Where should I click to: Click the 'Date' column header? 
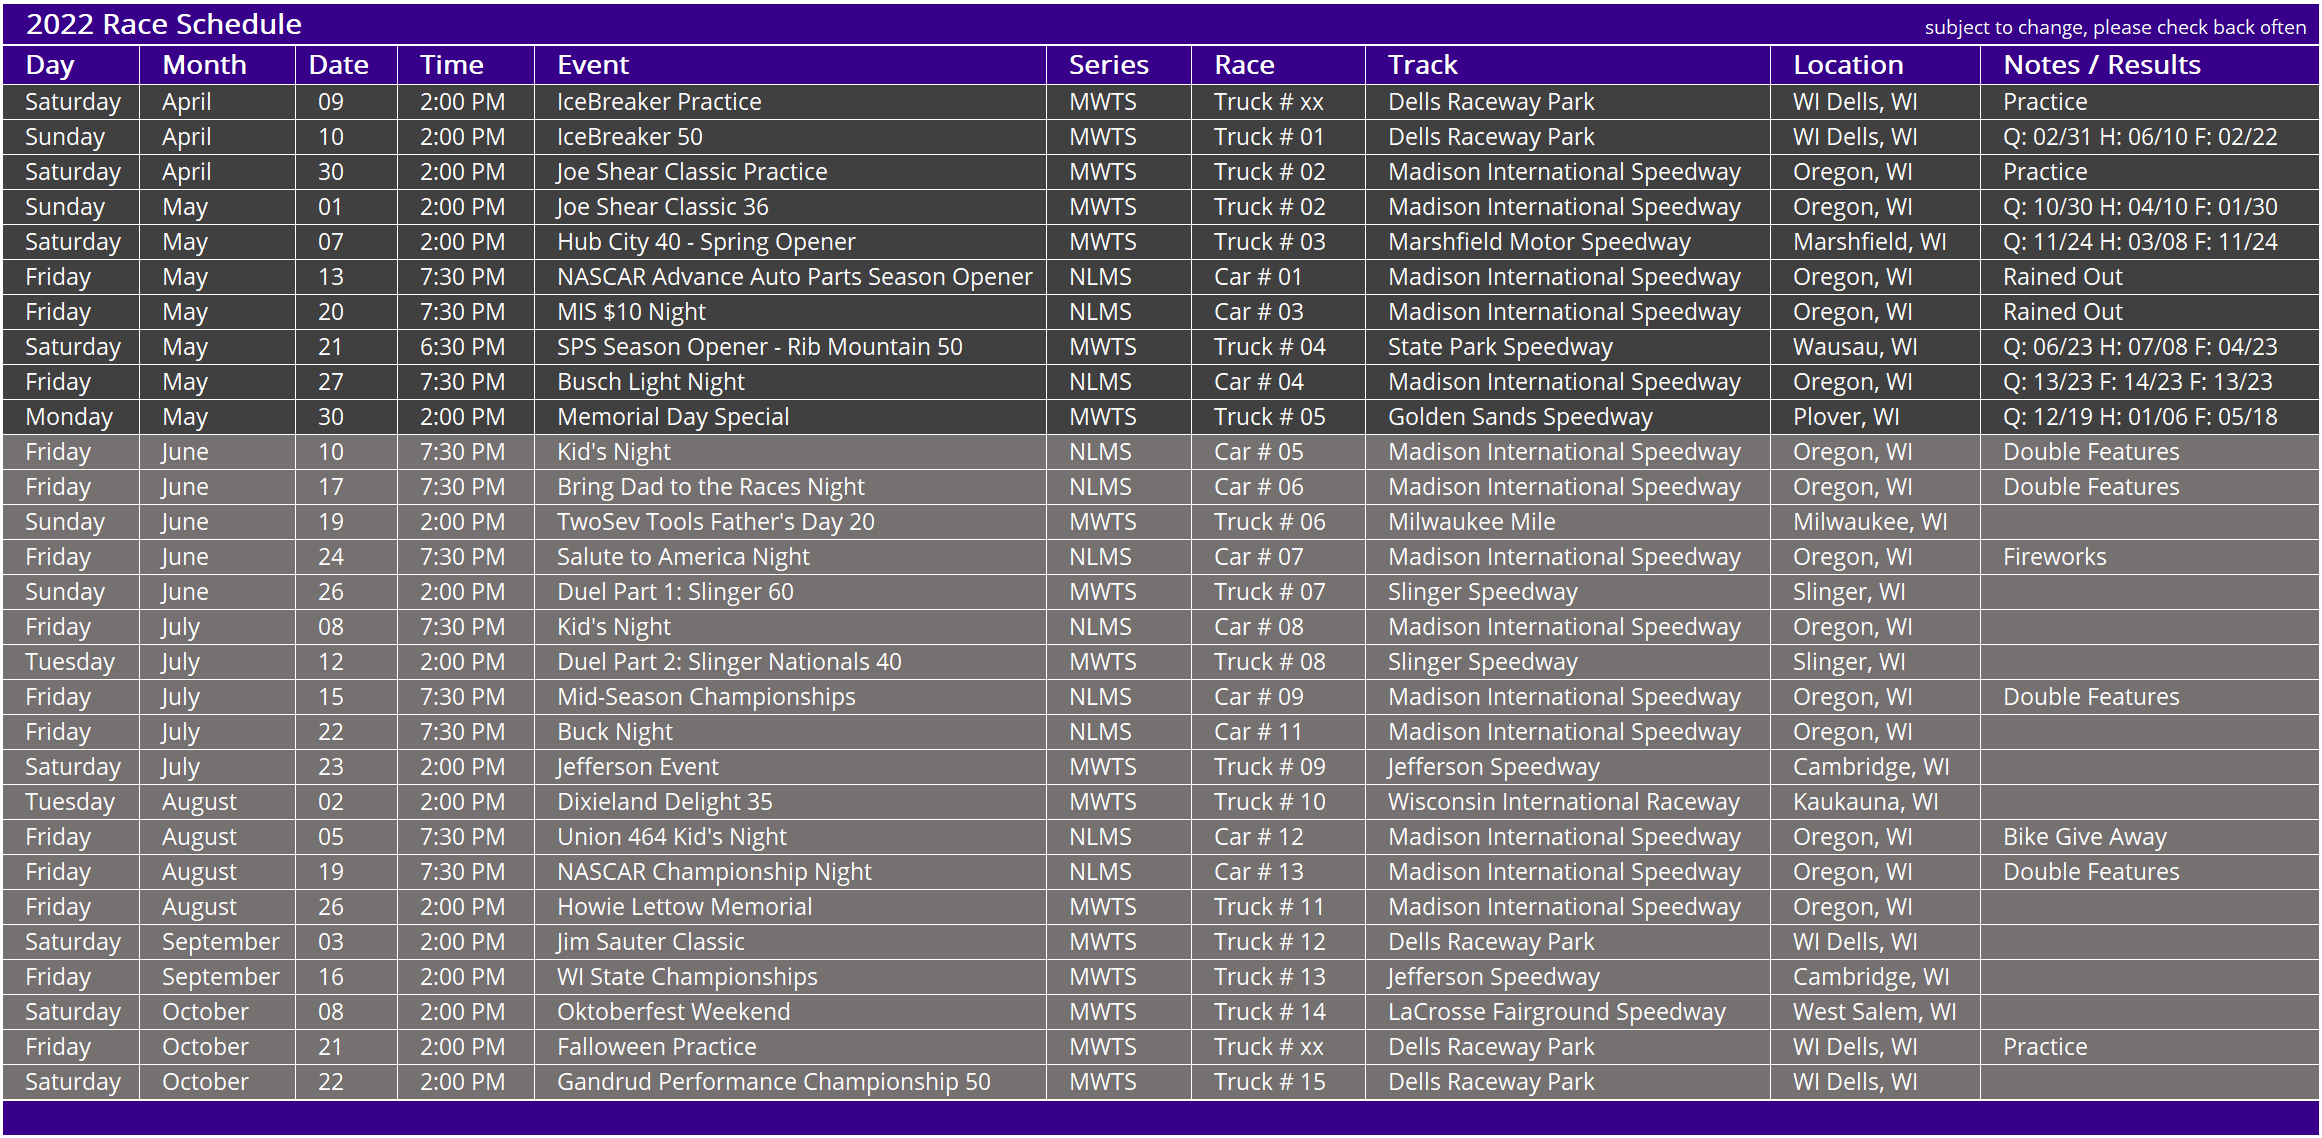pyautogui.click(x=338, y=65)
